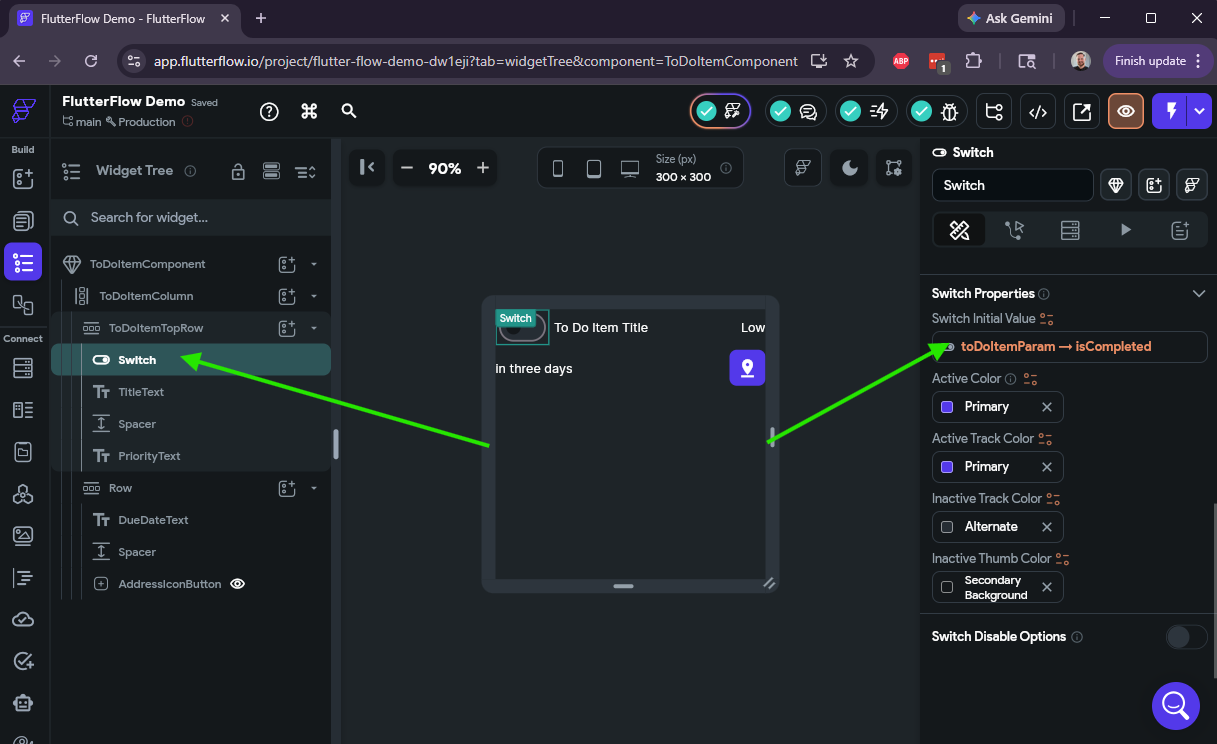Open the dropdown next to the Test Mode button

1200,112
